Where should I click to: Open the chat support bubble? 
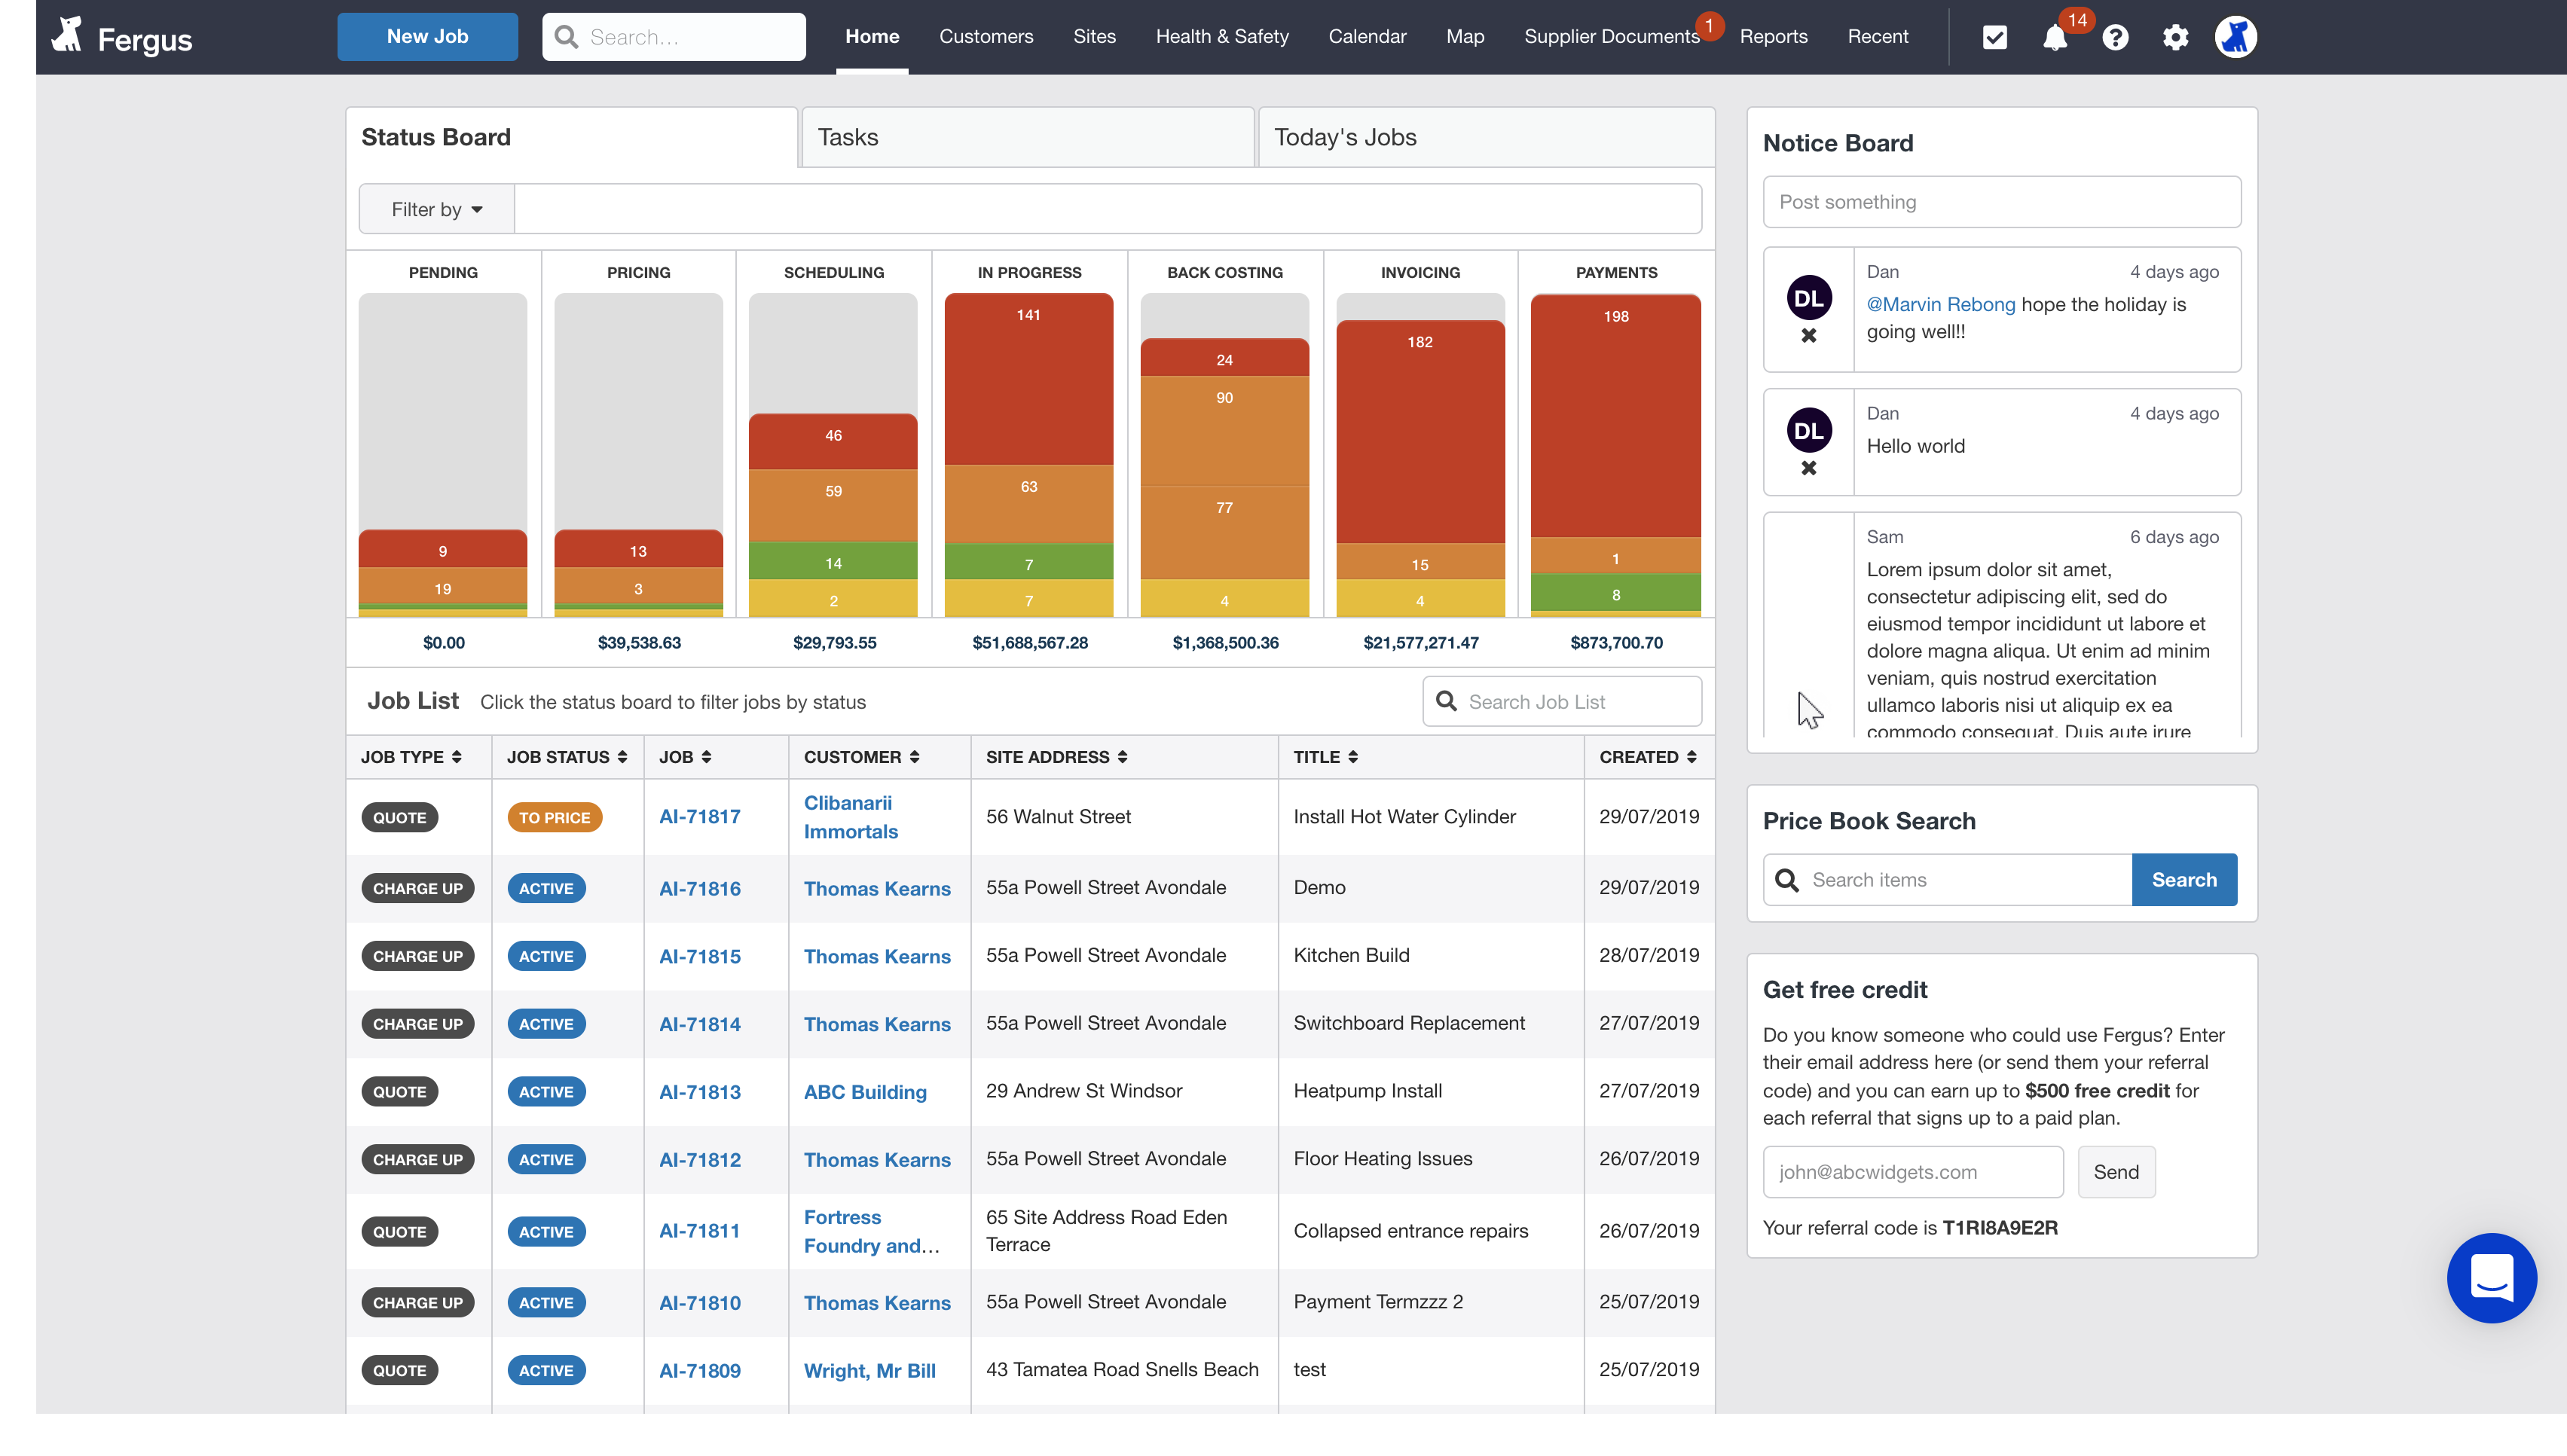click(2491, 1277)
